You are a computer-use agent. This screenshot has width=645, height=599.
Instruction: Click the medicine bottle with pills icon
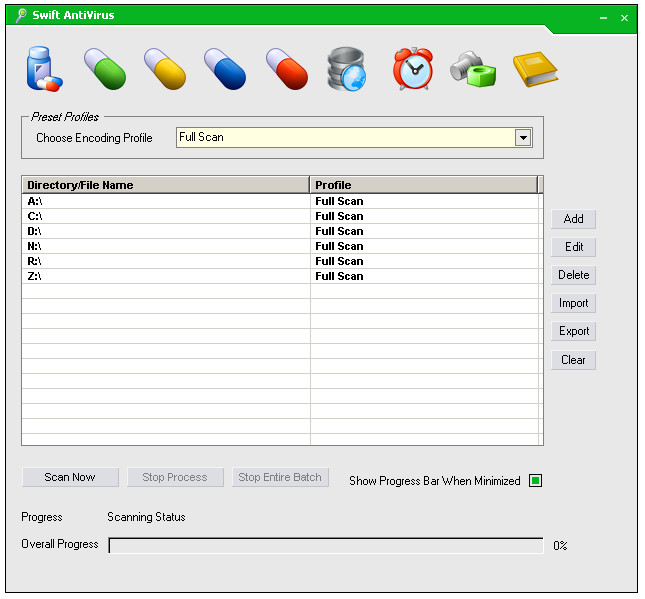pos(44,69)
